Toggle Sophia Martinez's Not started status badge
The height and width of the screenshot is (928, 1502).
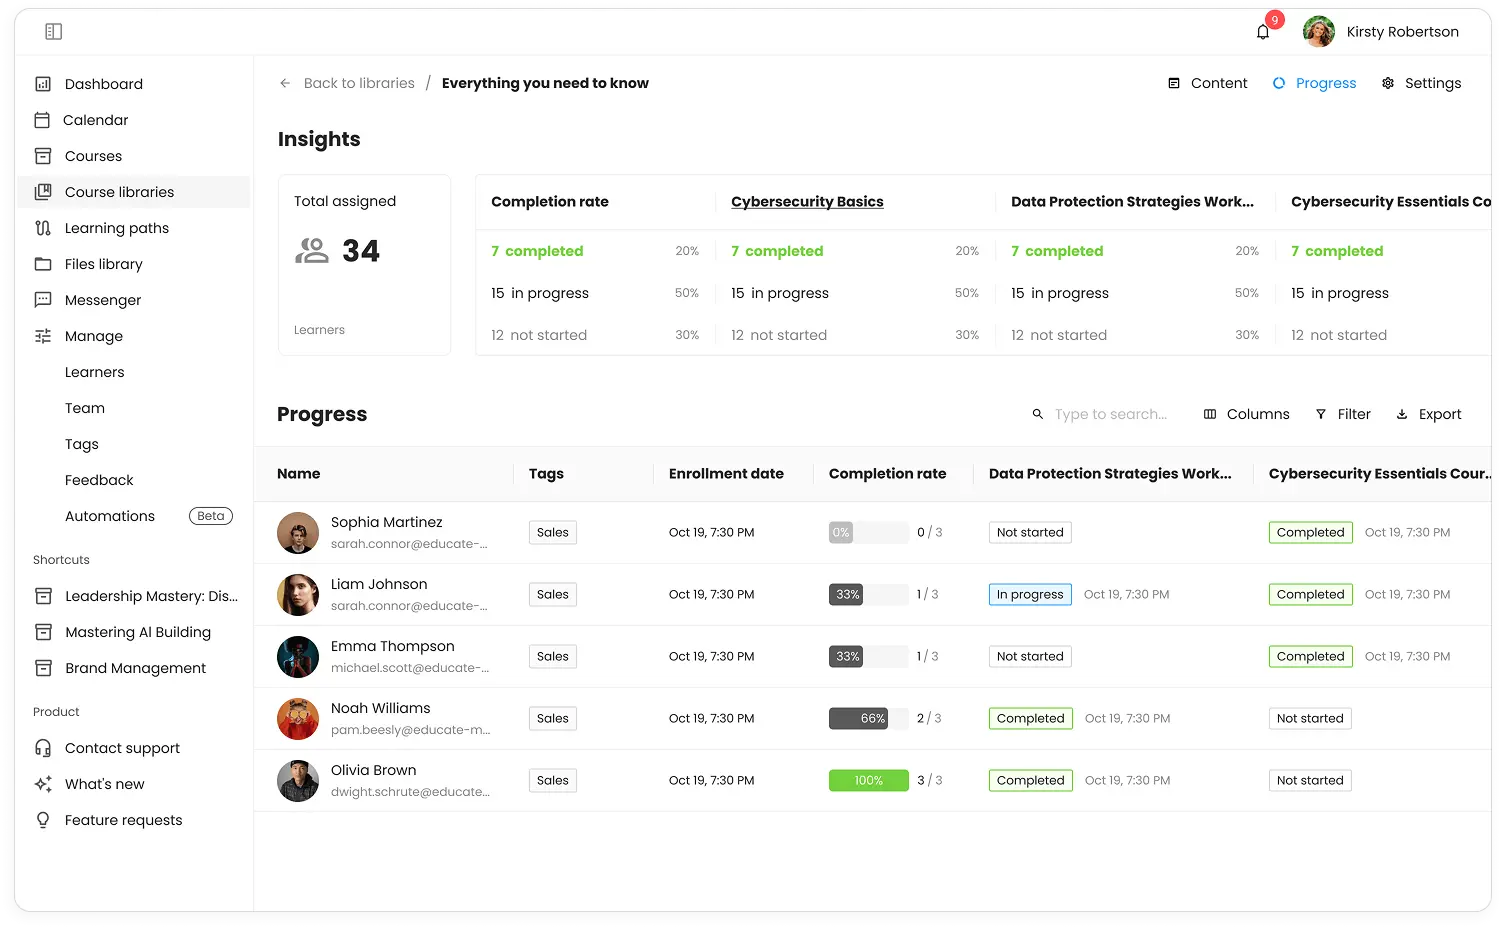point(1029,532)
